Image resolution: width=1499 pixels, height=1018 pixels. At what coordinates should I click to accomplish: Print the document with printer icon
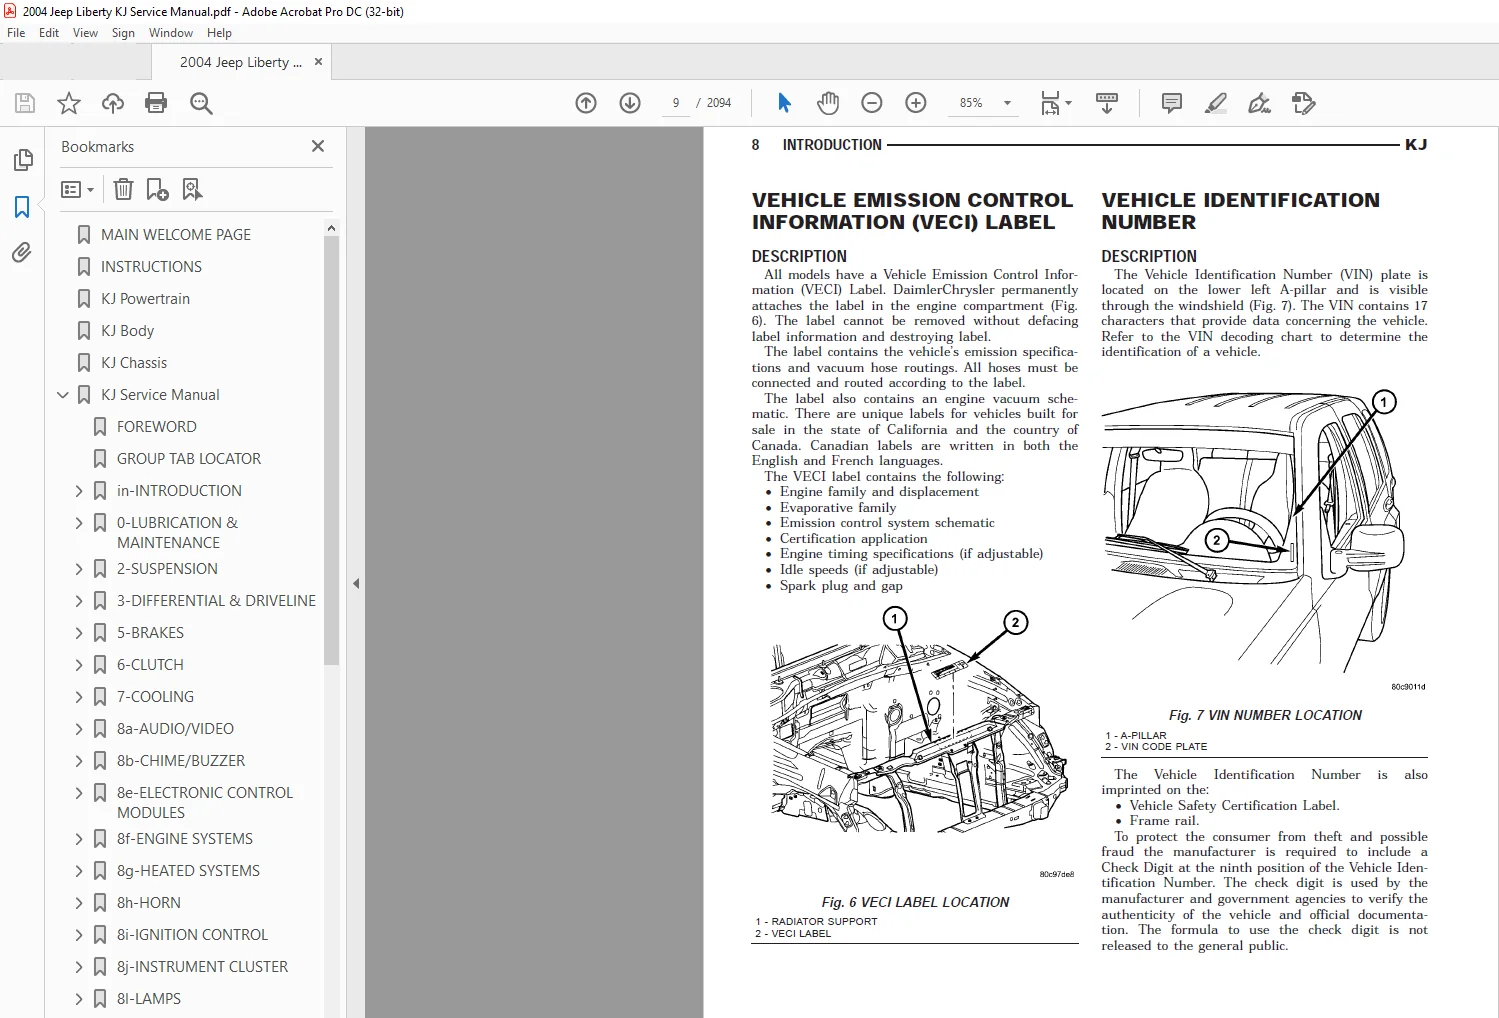(156, 103)
